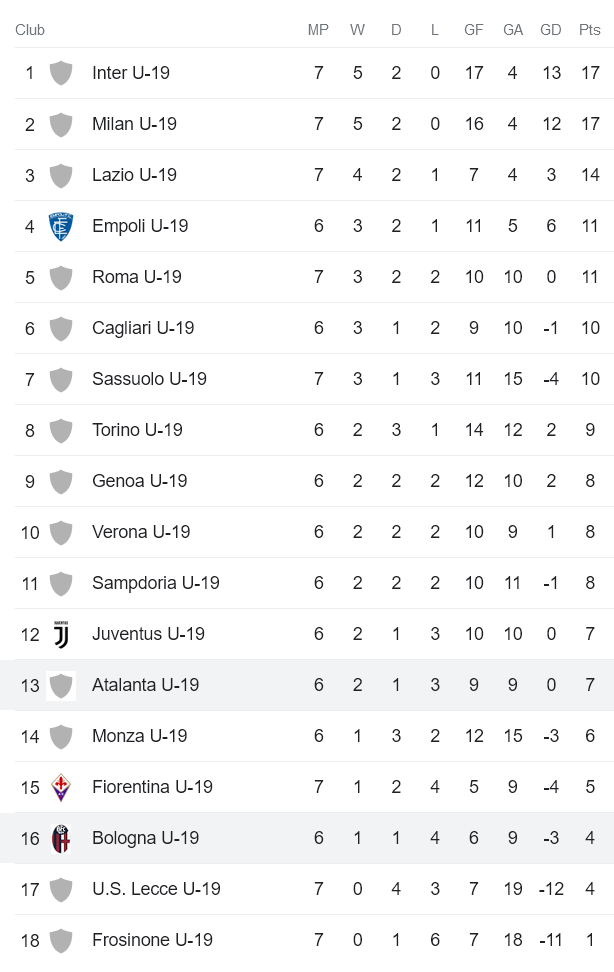Open Sassuolo U-19 team page

(x=149, y=379)
